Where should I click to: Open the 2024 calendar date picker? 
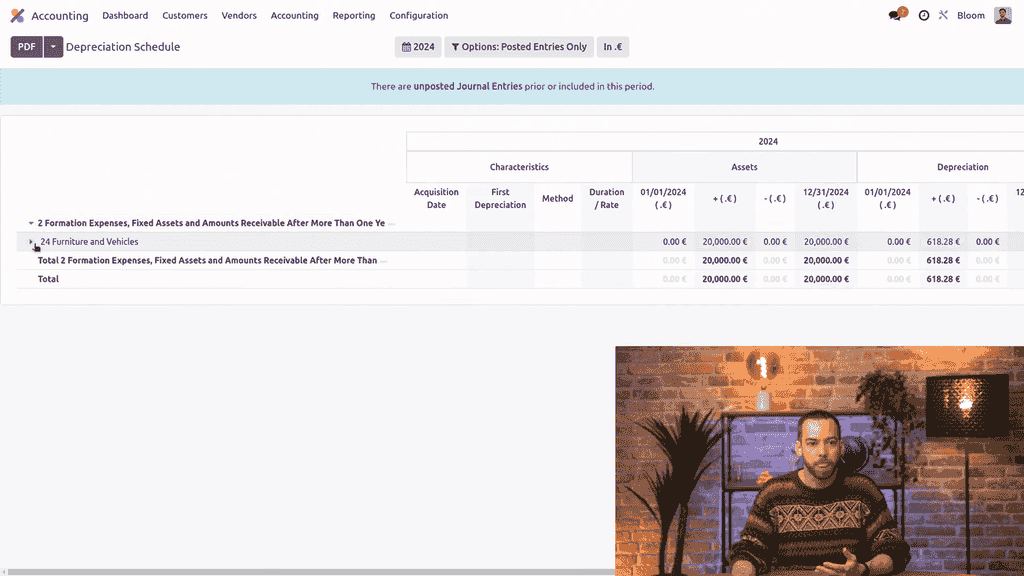point(418,47)
